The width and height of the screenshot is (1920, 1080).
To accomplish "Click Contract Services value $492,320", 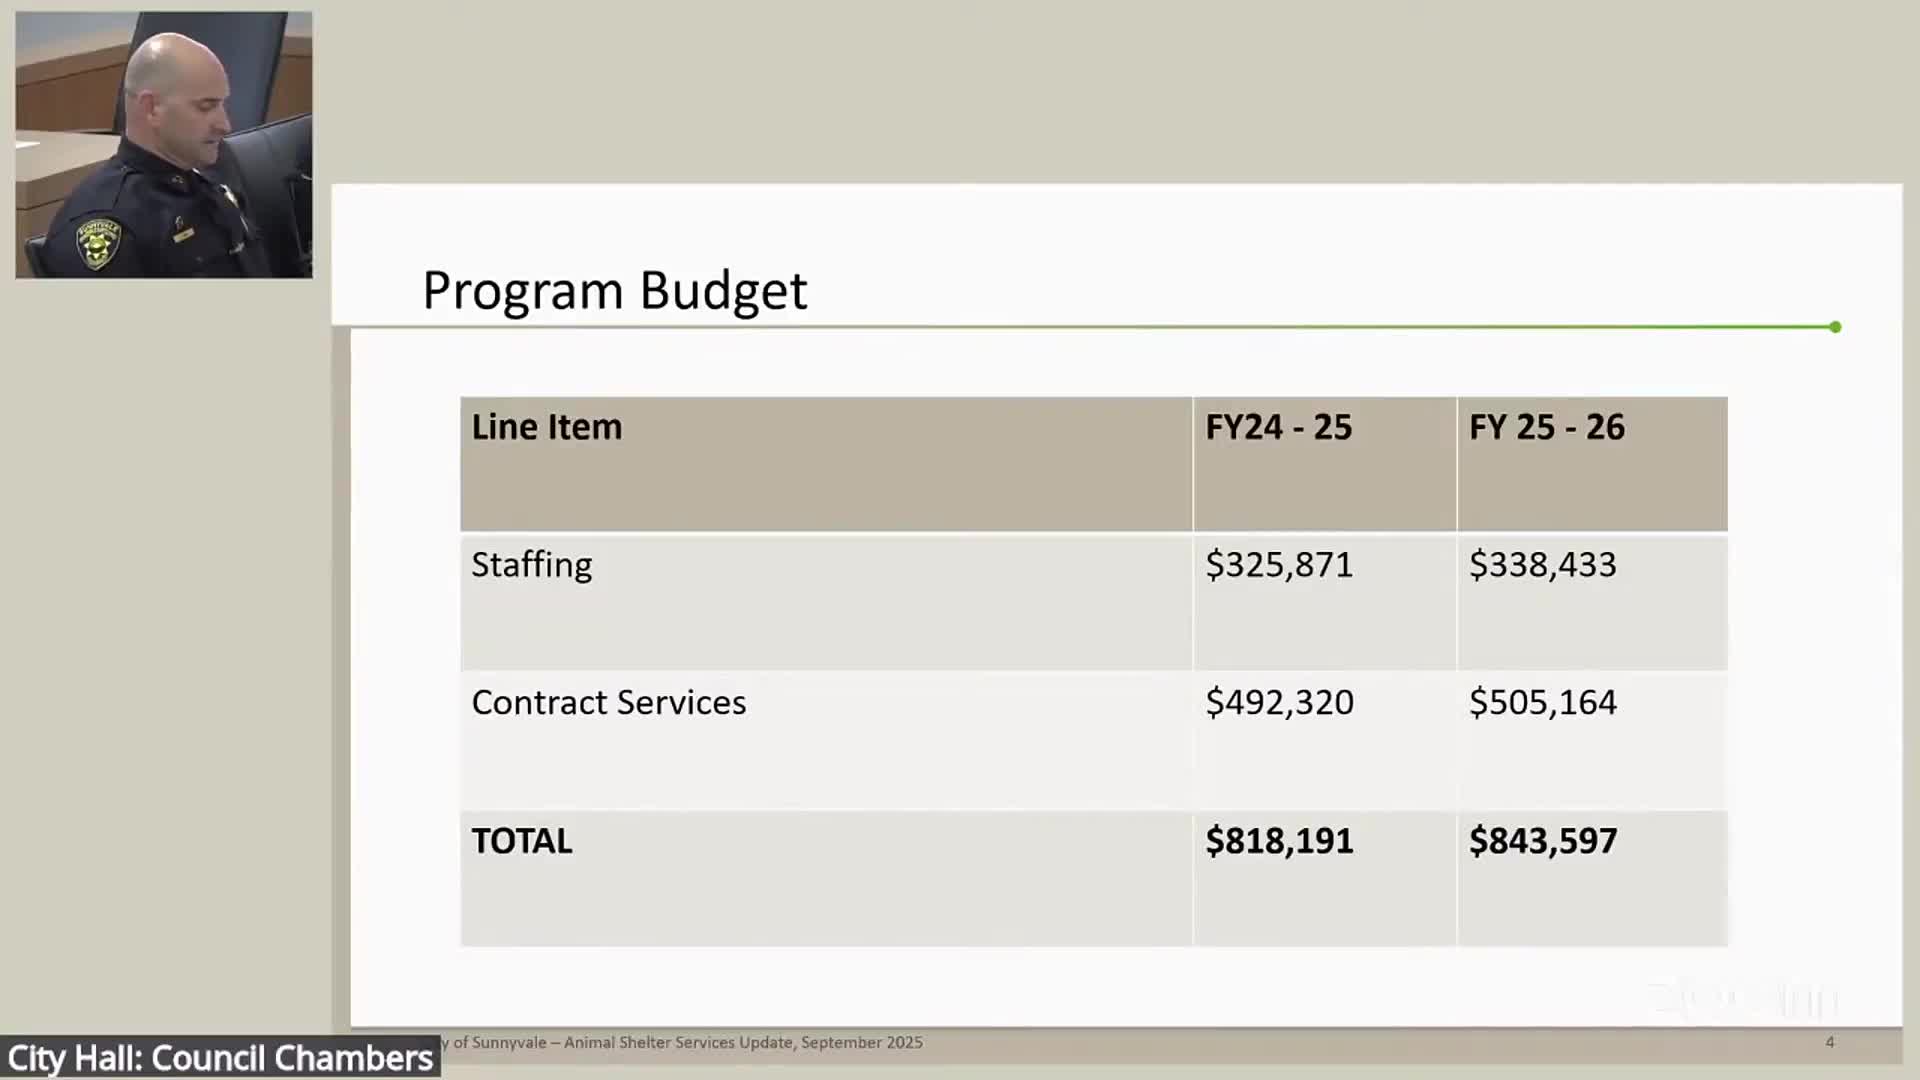I will coord(1279,703).
